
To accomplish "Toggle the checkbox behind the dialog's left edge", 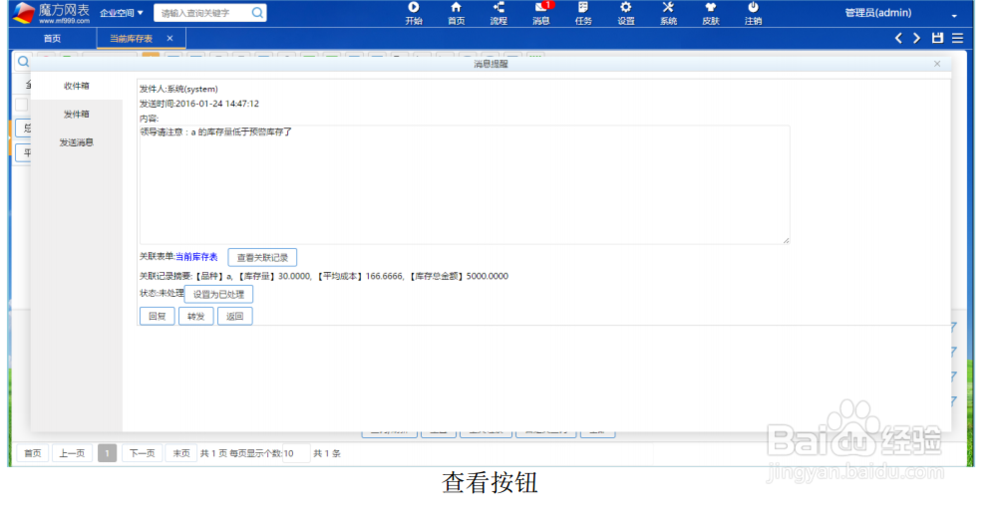I will [x=22, y=105].
